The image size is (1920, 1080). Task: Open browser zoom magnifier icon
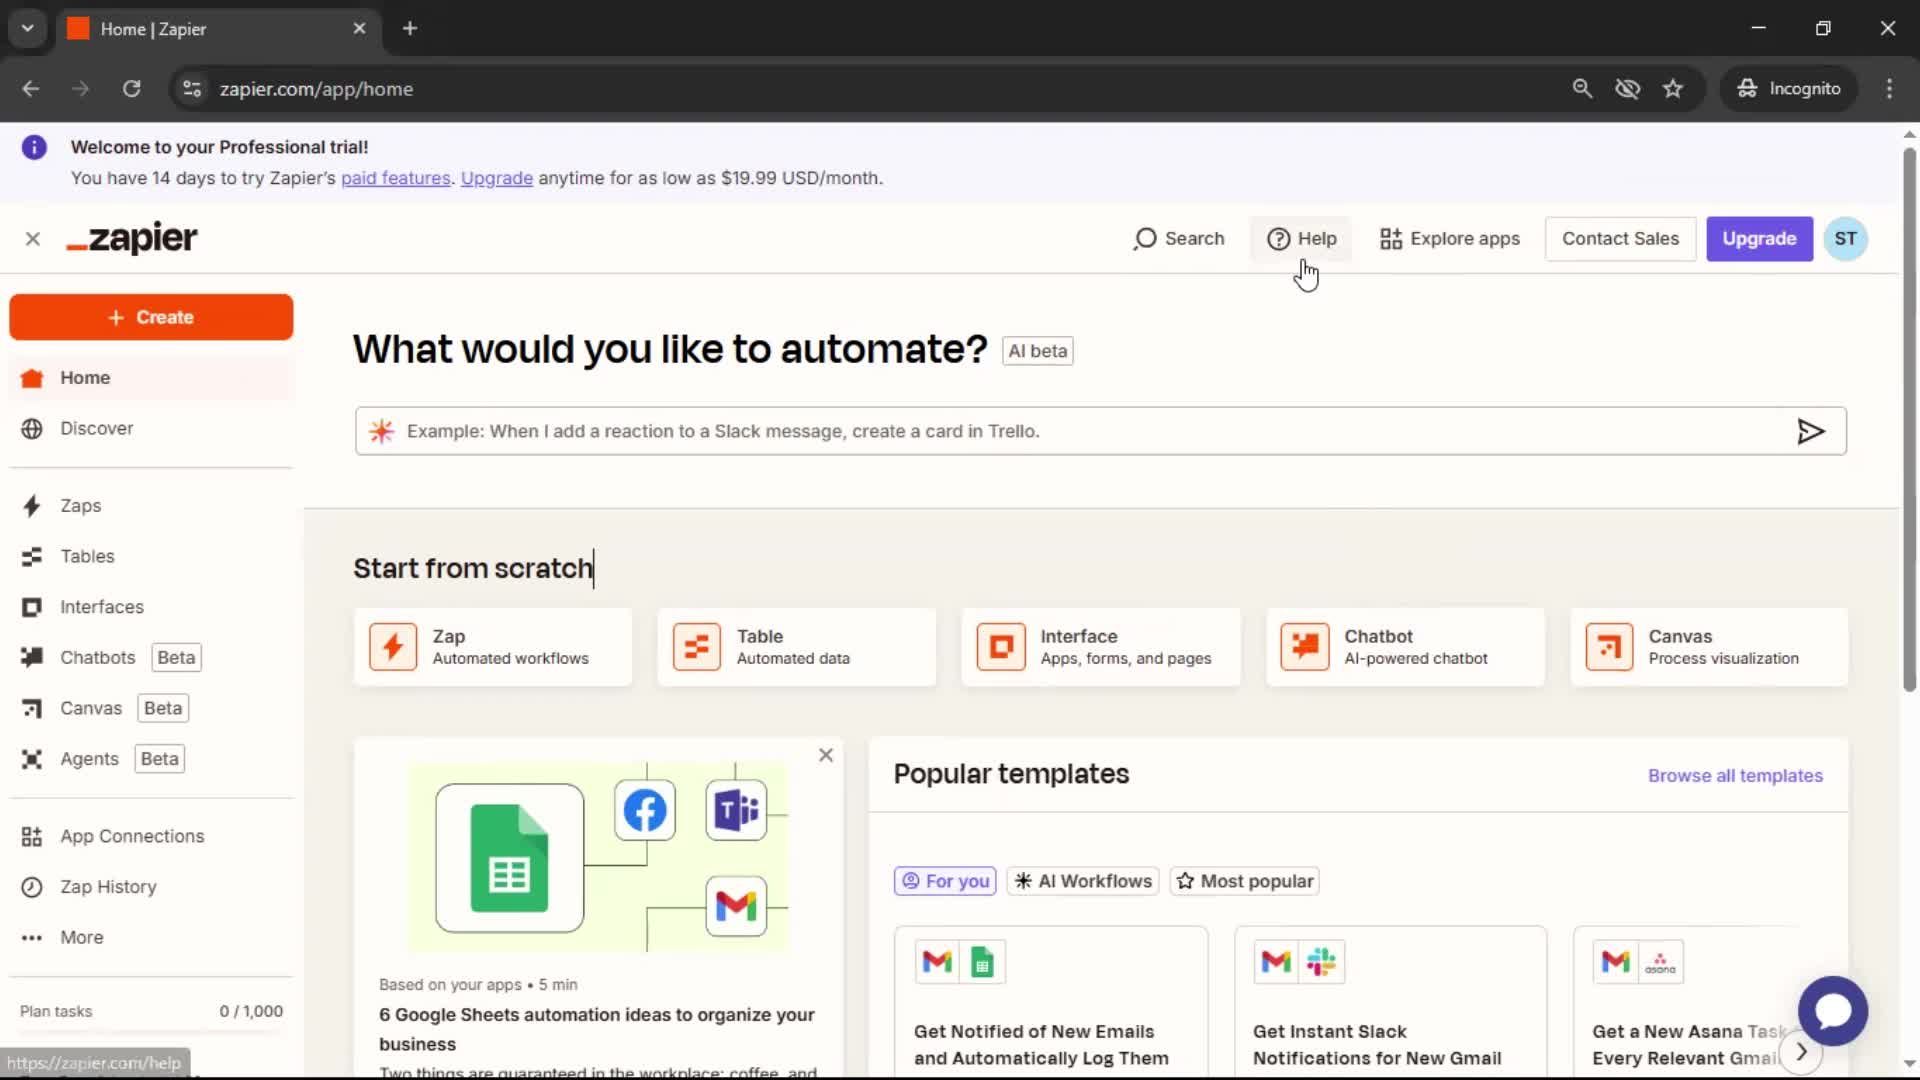[x=1582, y=89]
